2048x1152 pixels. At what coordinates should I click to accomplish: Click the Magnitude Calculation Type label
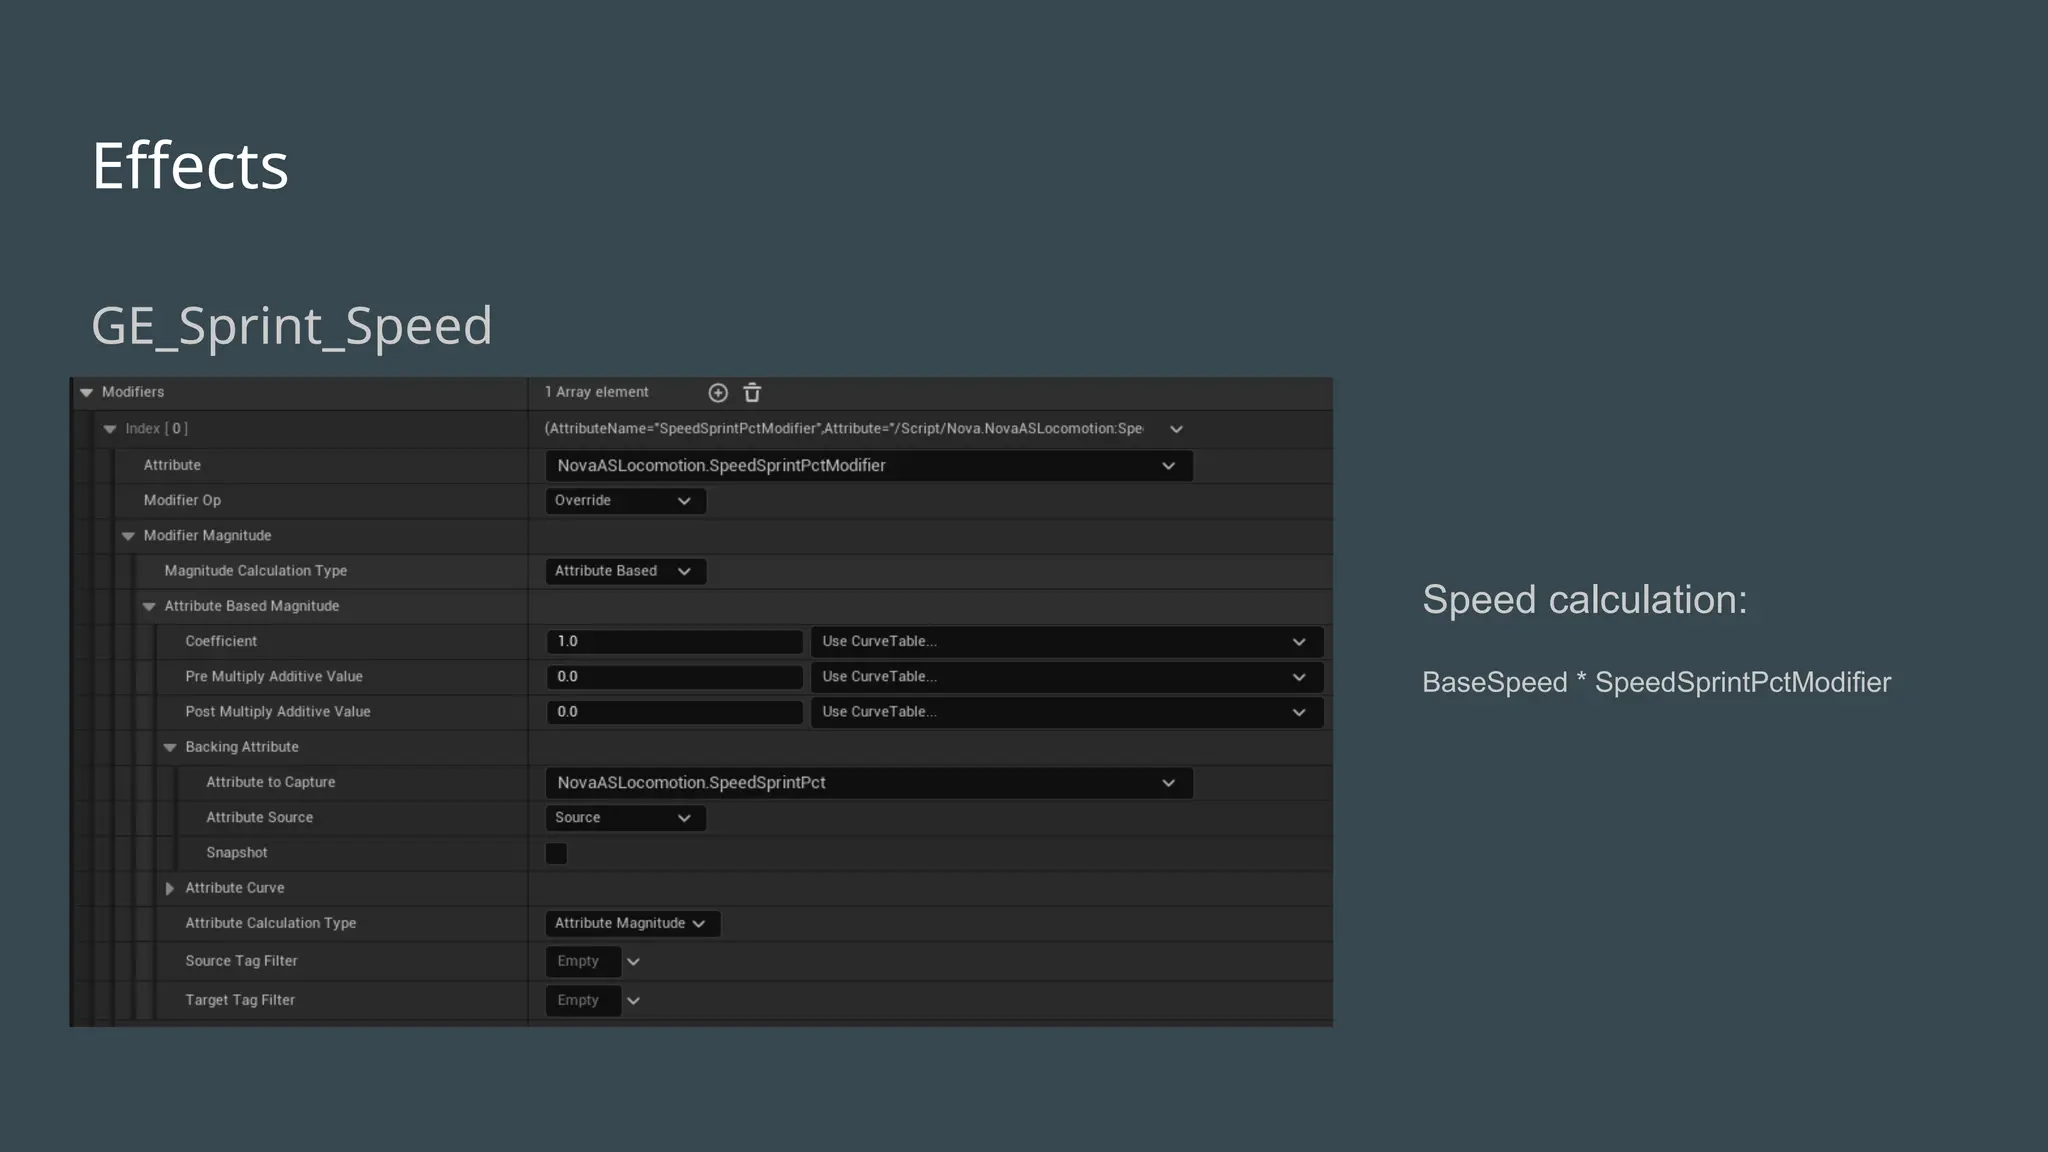[256, 570]
